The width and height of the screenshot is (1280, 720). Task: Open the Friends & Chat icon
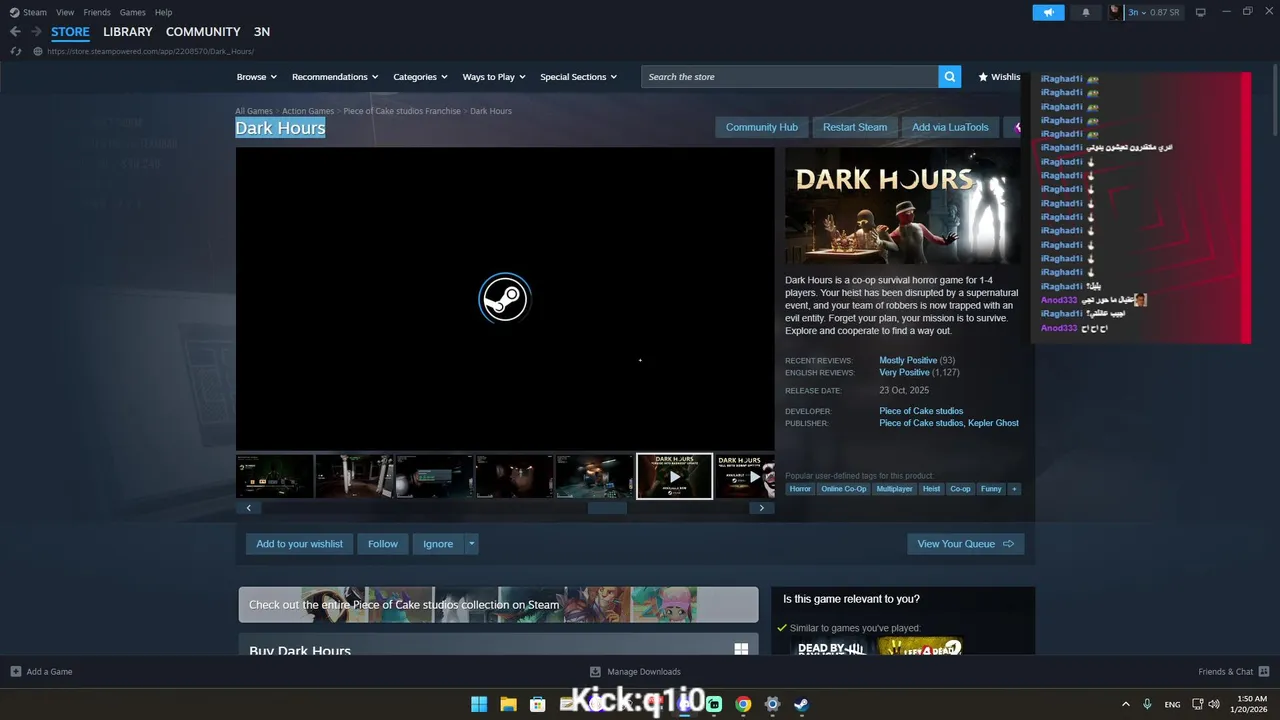tap(1264, 672)
